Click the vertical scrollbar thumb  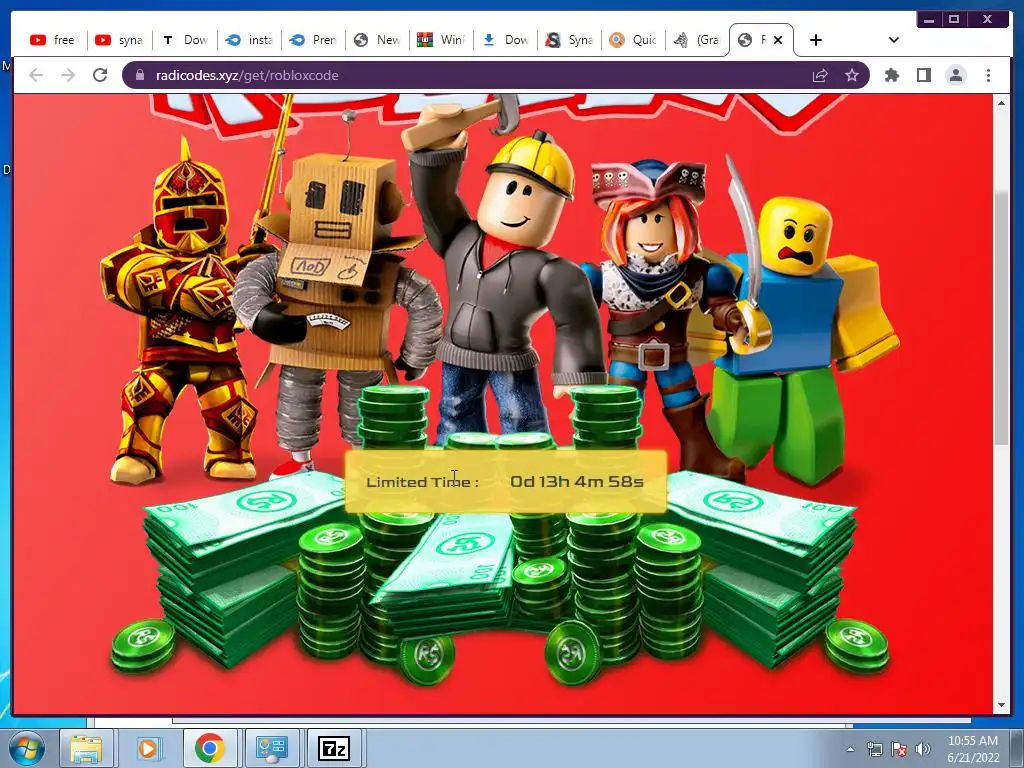coord(1001,319)
